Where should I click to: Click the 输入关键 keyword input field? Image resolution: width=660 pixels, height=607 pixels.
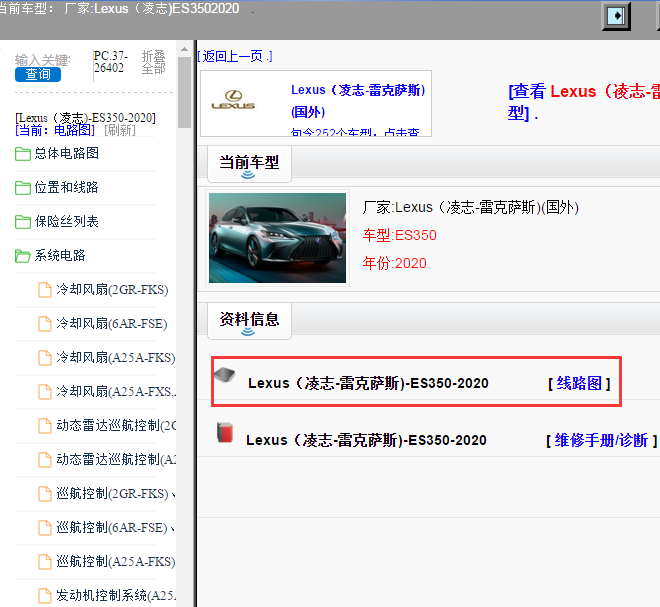pyautogui.click(x=43, y=60)
